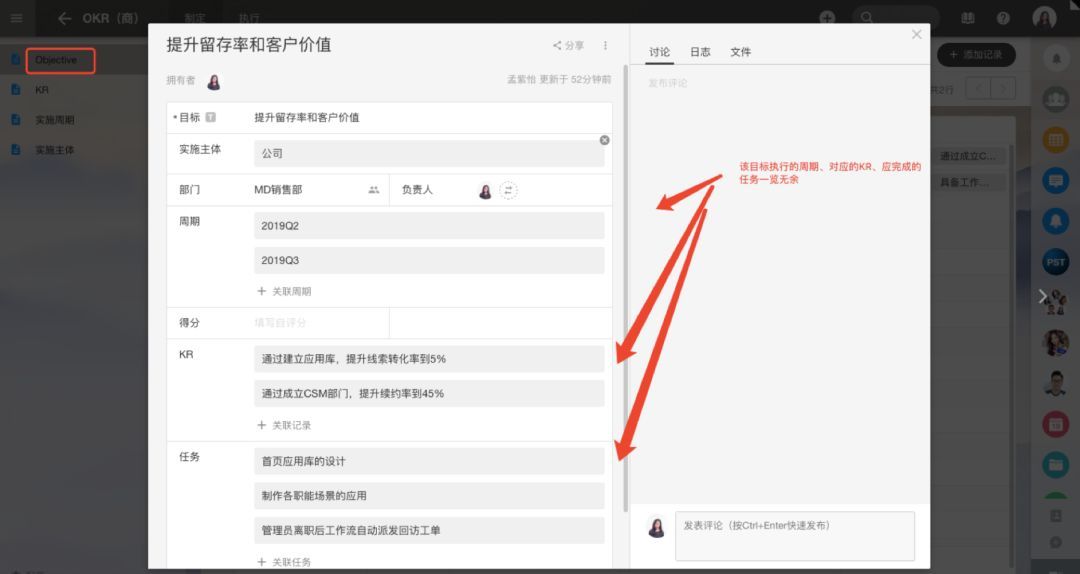Click the commenter avatar beside the comment box
Viewport: 1080px width, 574px height.
point(656,528)
